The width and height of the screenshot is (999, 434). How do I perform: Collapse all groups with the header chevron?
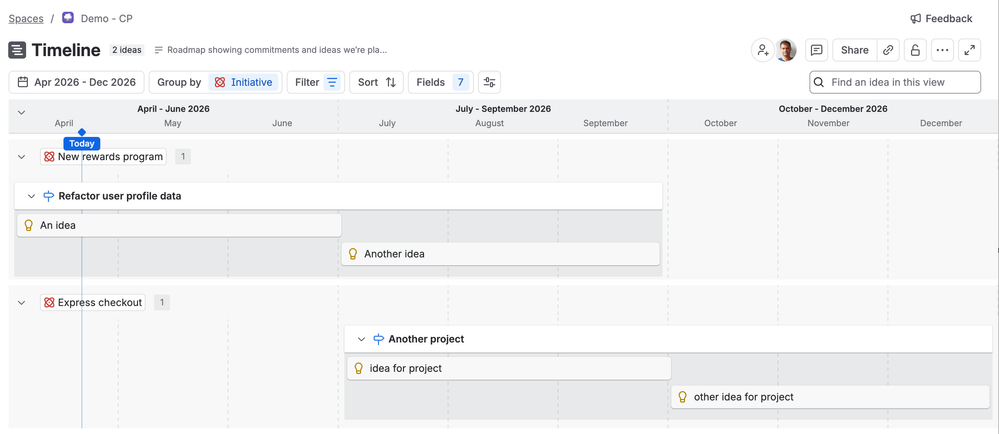21,112
